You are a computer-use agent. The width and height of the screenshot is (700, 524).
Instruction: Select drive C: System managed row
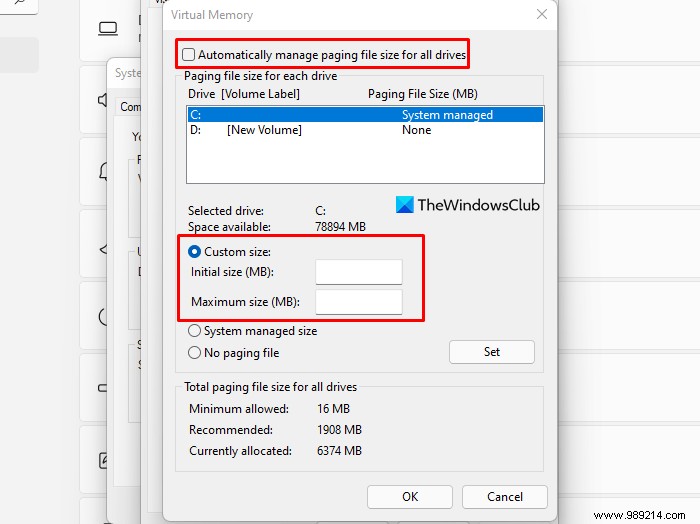coord(365,115)
